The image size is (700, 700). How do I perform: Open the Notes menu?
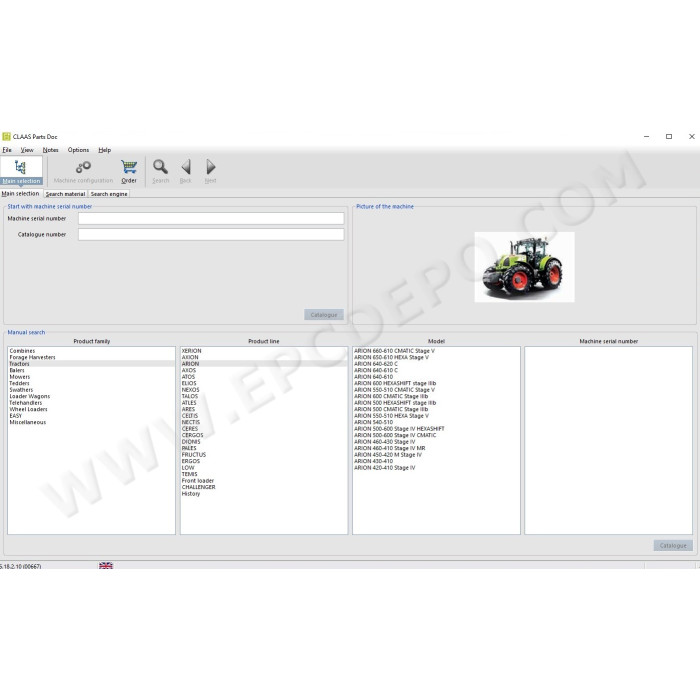(x=50, y=150)
